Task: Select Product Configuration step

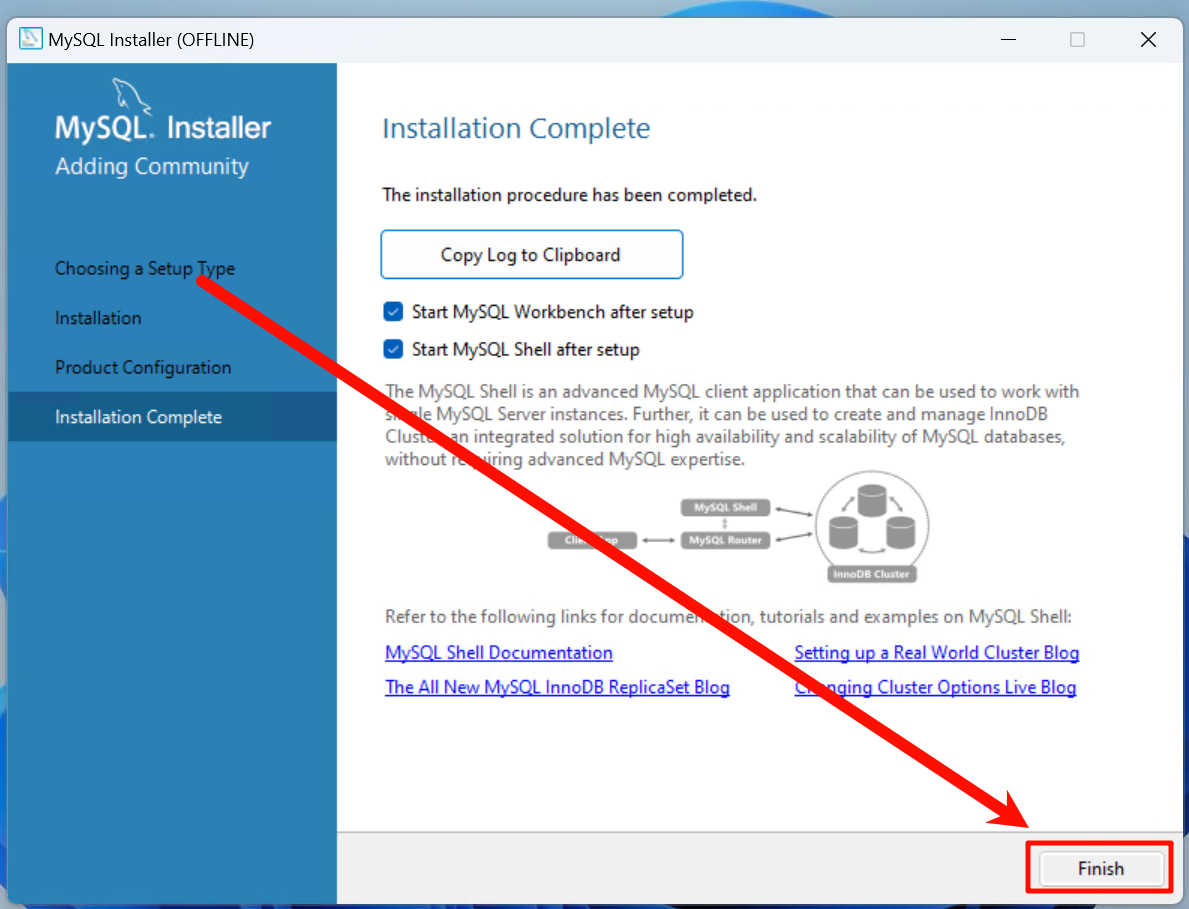Action: [x=143, y=367]
